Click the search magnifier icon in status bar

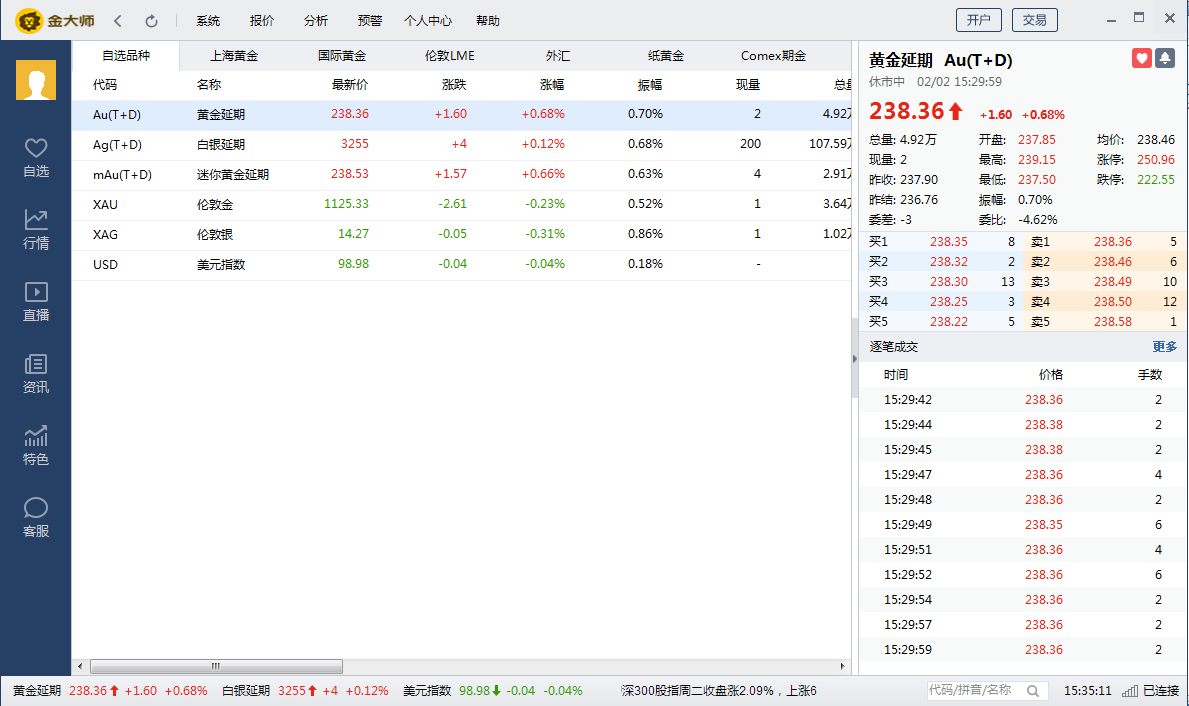click(1033, 691)
